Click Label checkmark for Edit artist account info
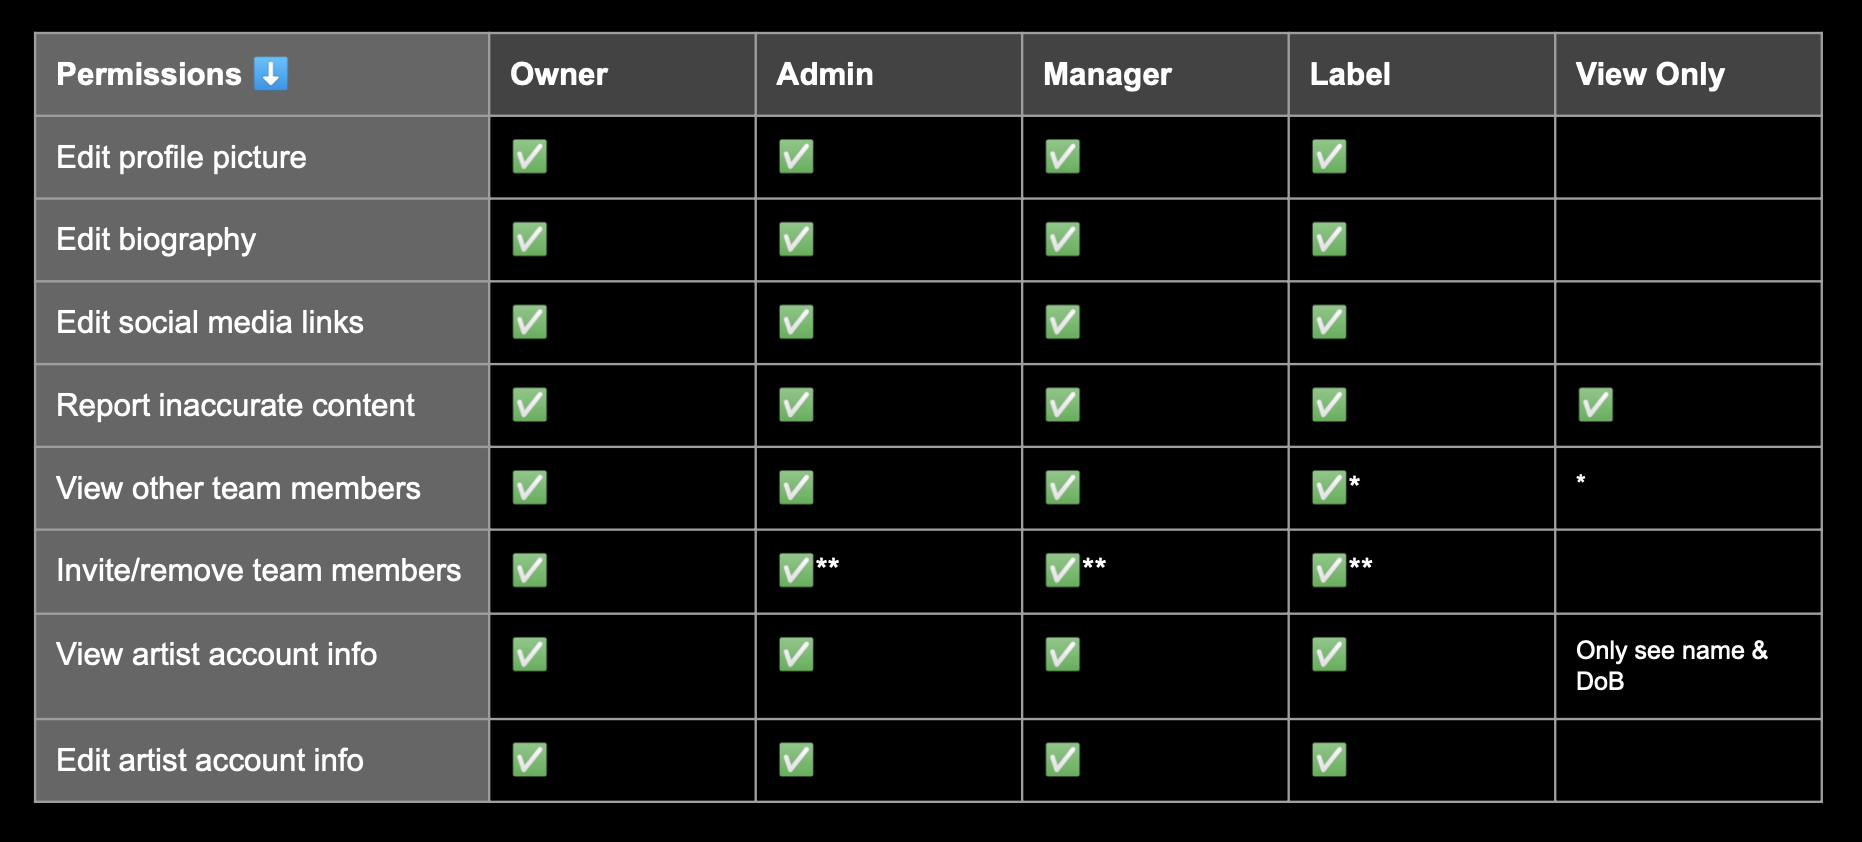Image resolution: width=1862 pixels, height=842 pixels. tap(1329, 760)
